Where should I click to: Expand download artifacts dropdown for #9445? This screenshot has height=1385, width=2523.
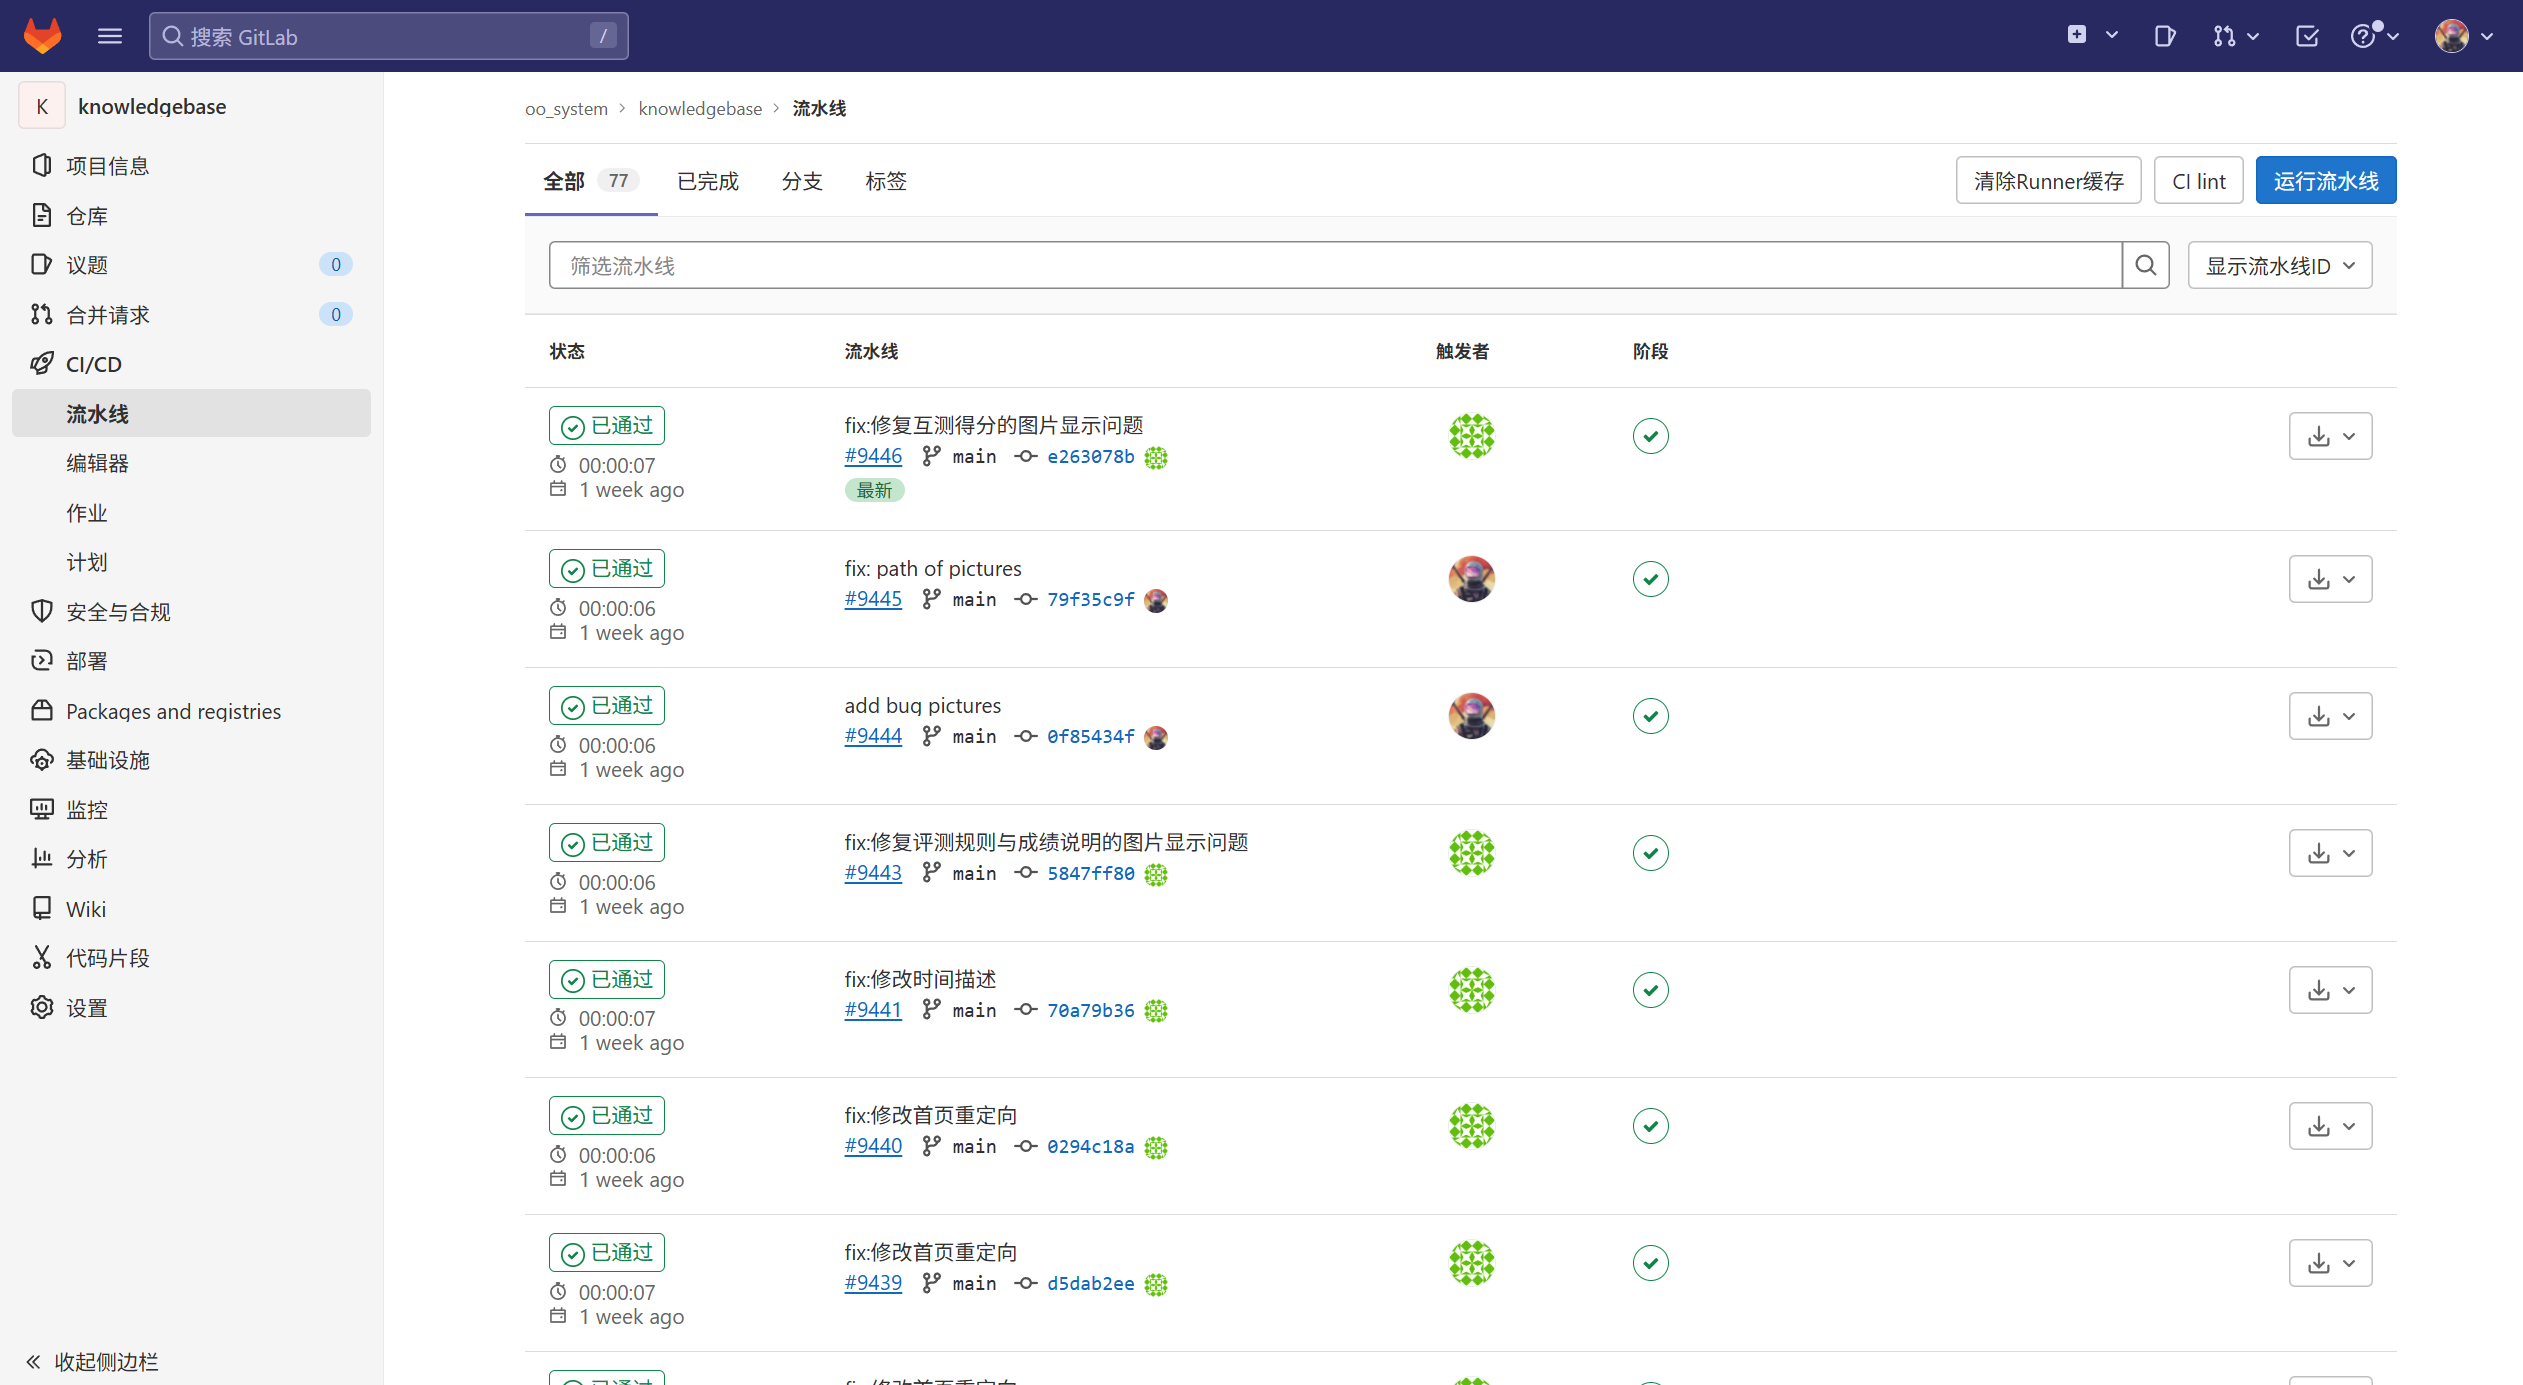click(2330, 579)
